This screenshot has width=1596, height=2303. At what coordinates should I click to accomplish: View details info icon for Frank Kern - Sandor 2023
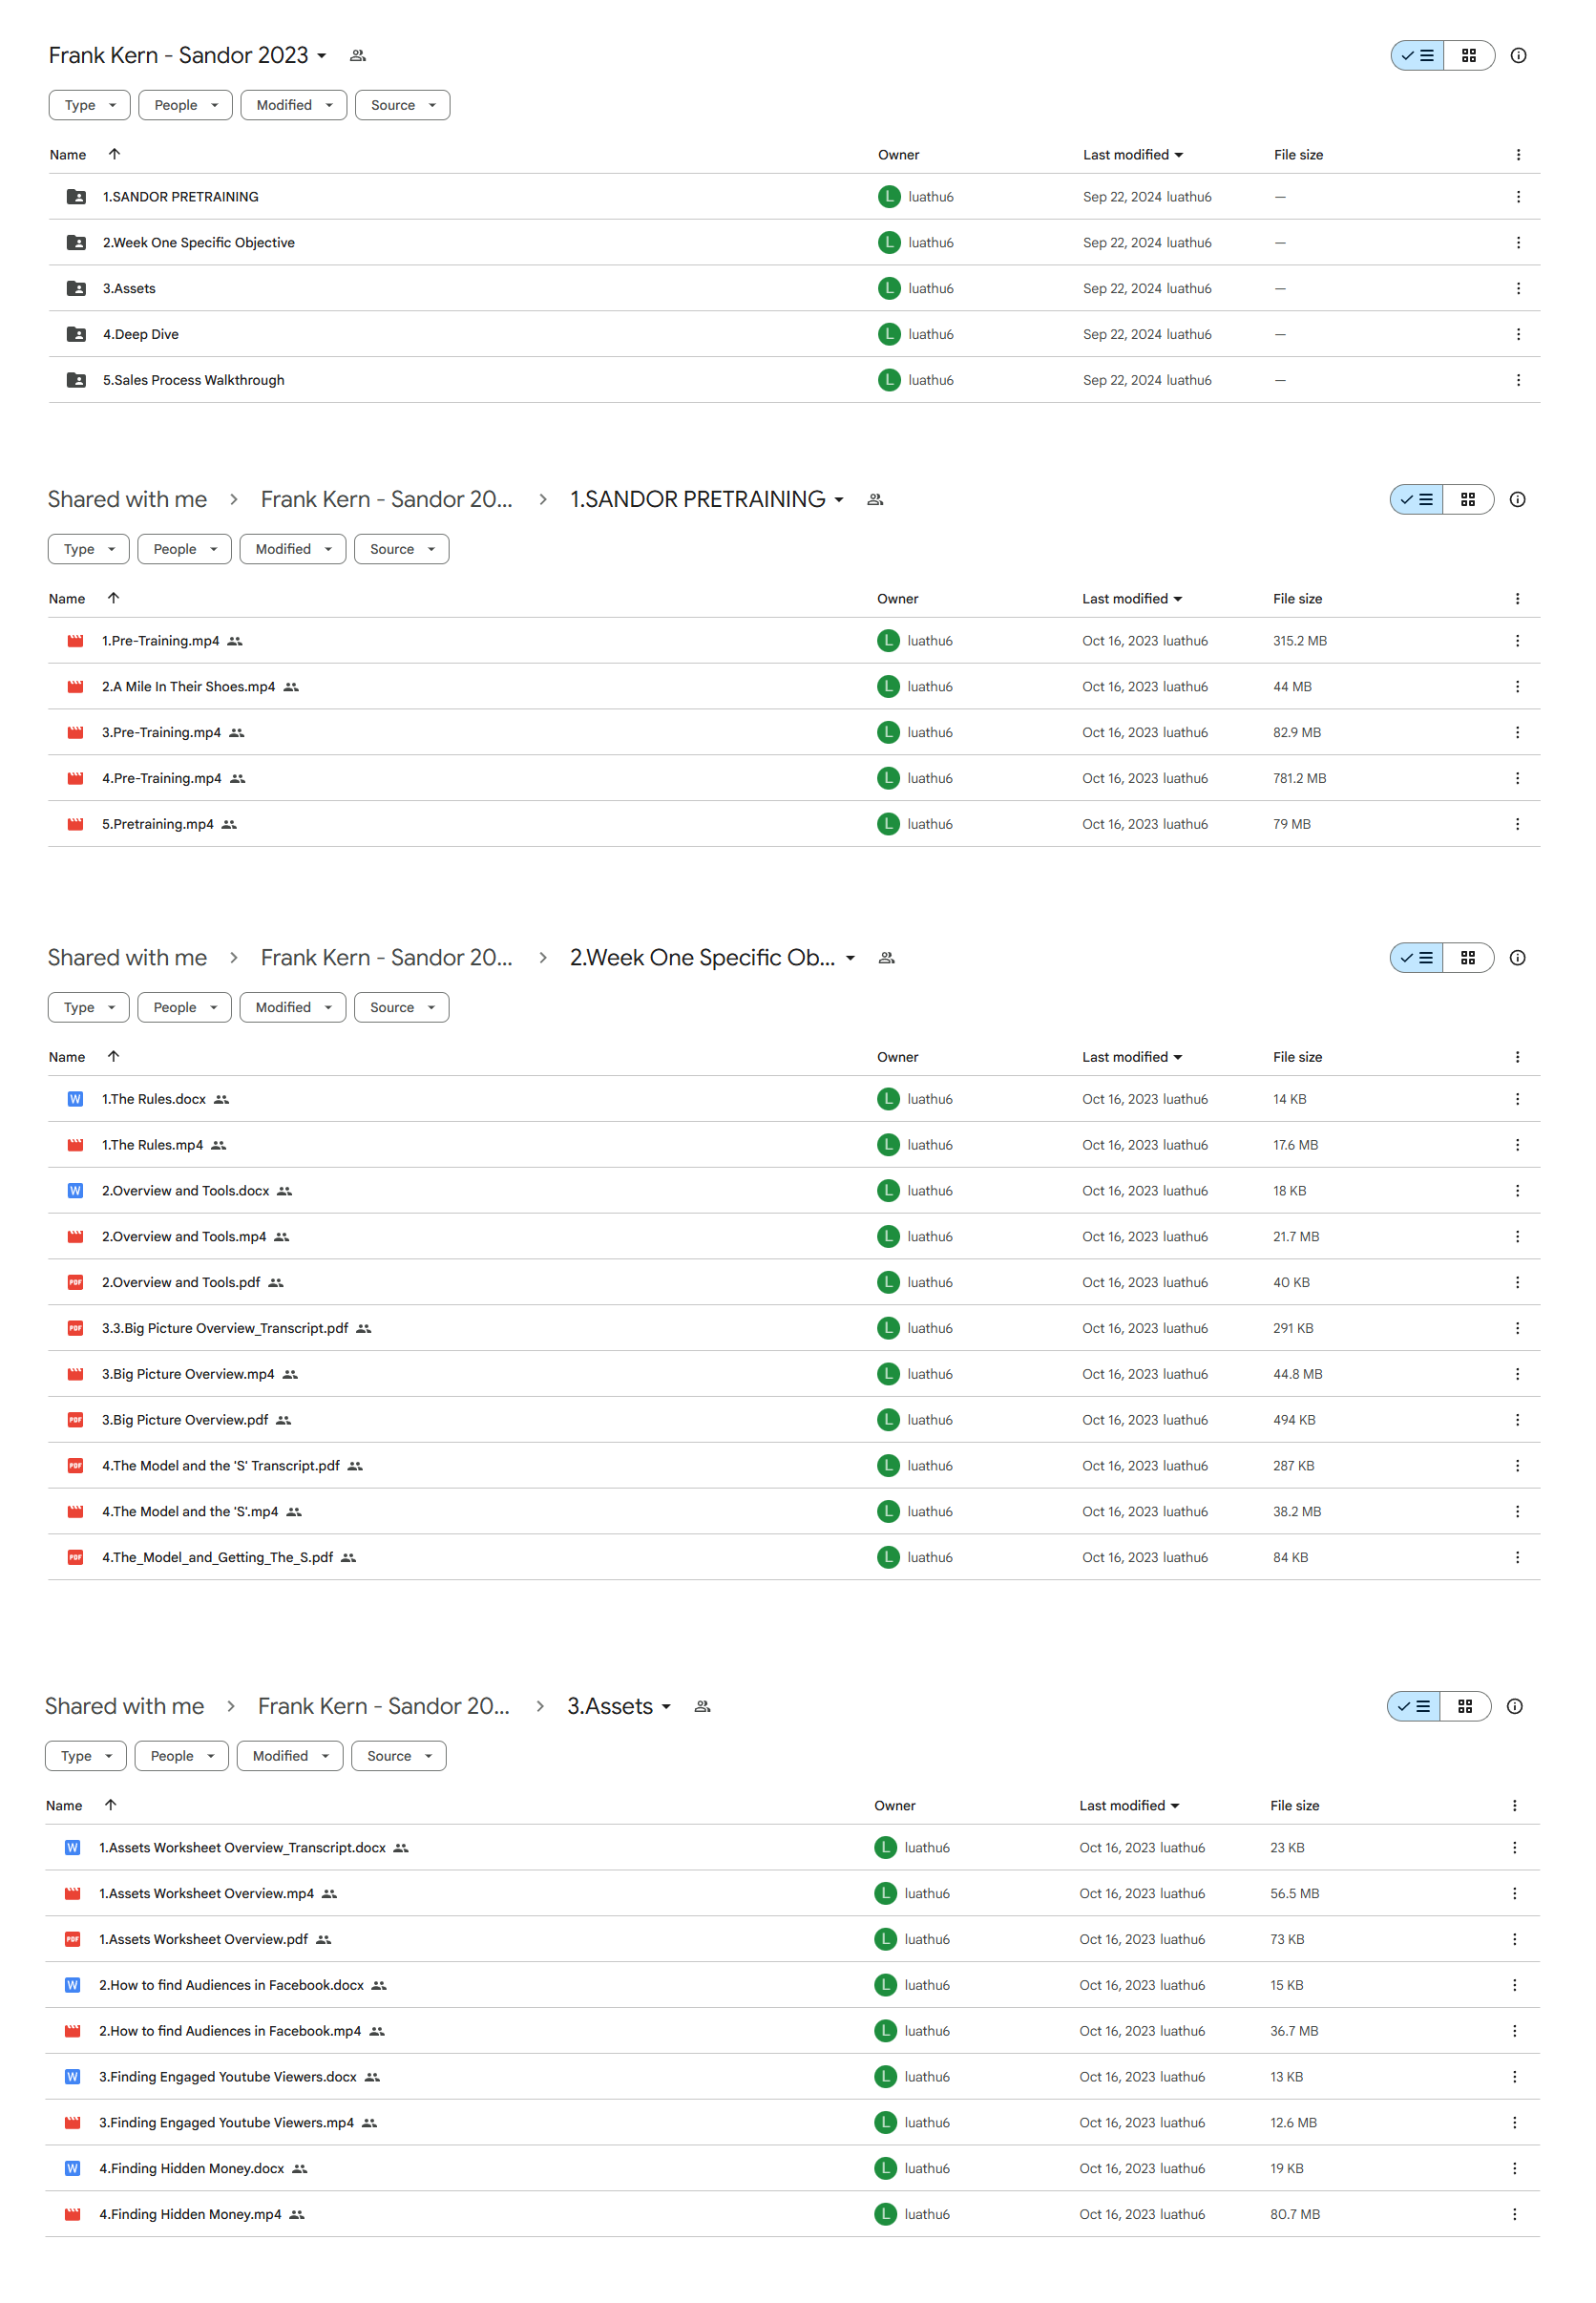[x=1518, y=56]
